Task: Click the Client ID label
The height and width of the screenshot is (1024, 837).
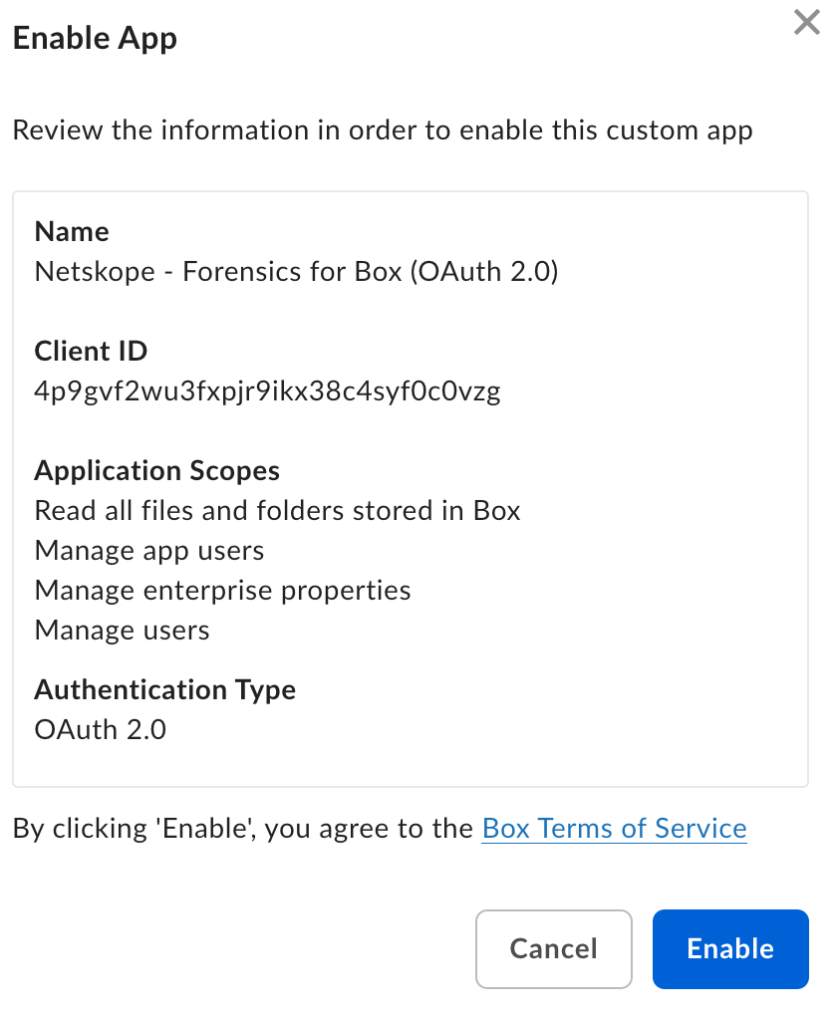Action: [91, 351]
